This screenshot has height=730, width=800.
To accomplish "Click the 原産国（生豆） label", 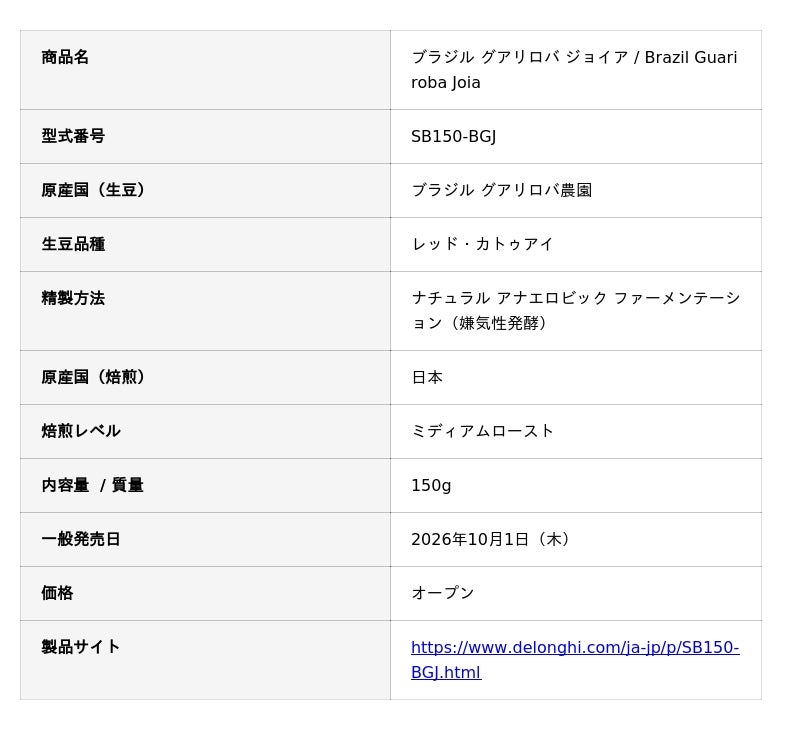I will 93,190.
